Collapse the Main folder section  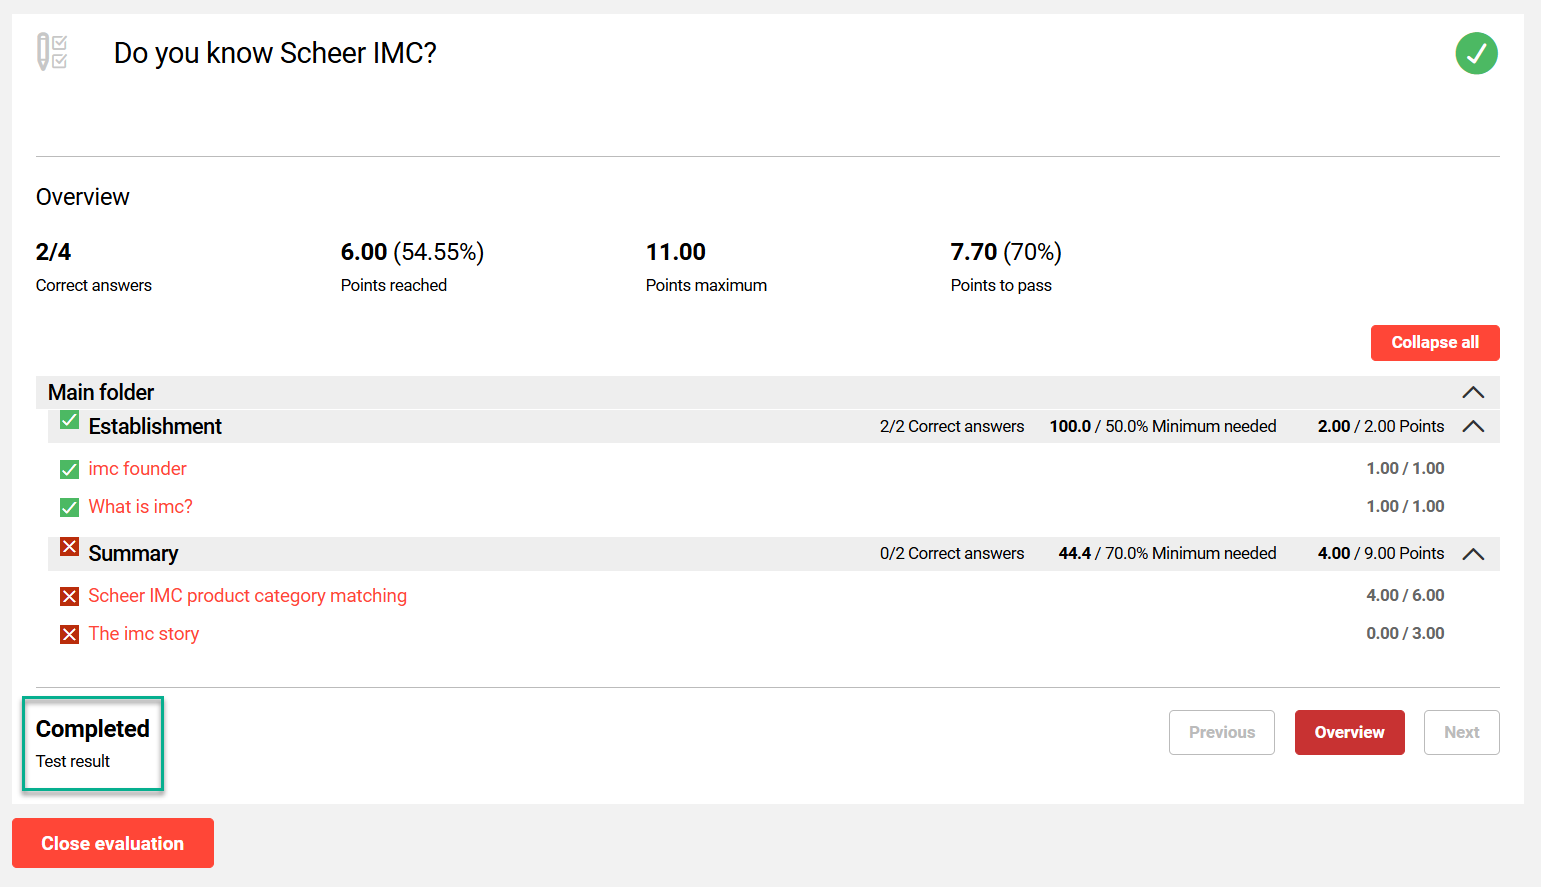(x=1473, y=392)
